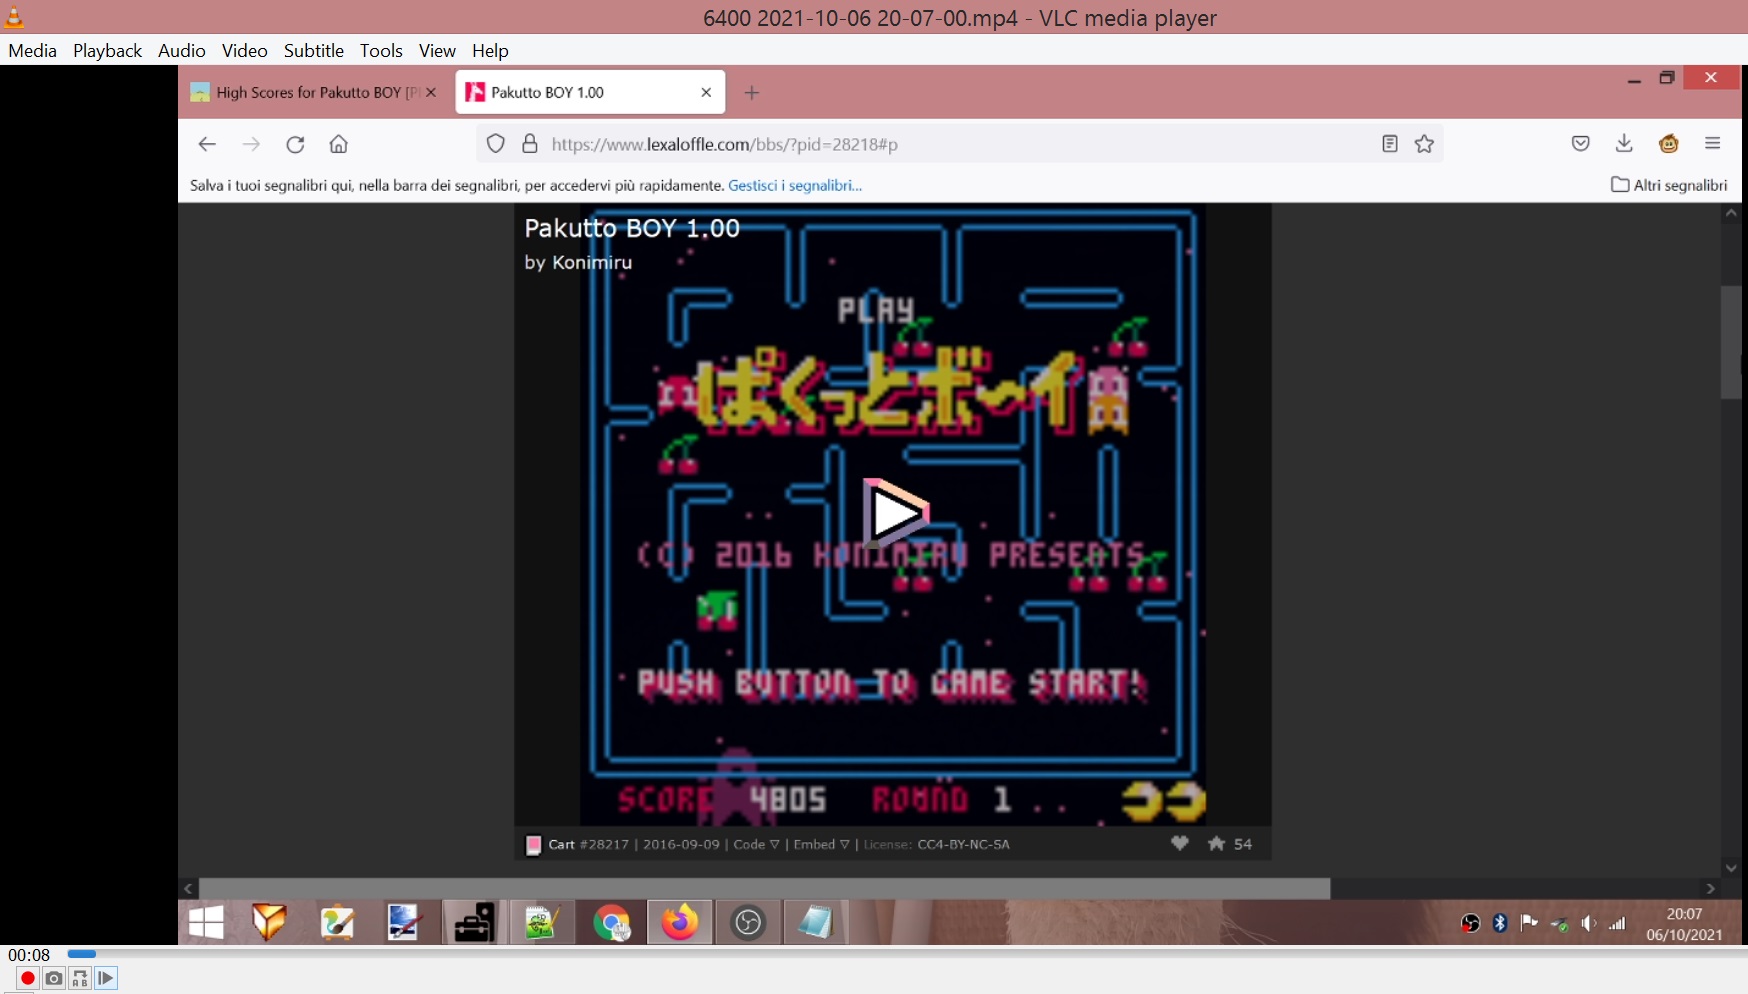Viewport: 1748px width, 994px height.
Task: Advance video frame by frame
Action: coord(106,978)
